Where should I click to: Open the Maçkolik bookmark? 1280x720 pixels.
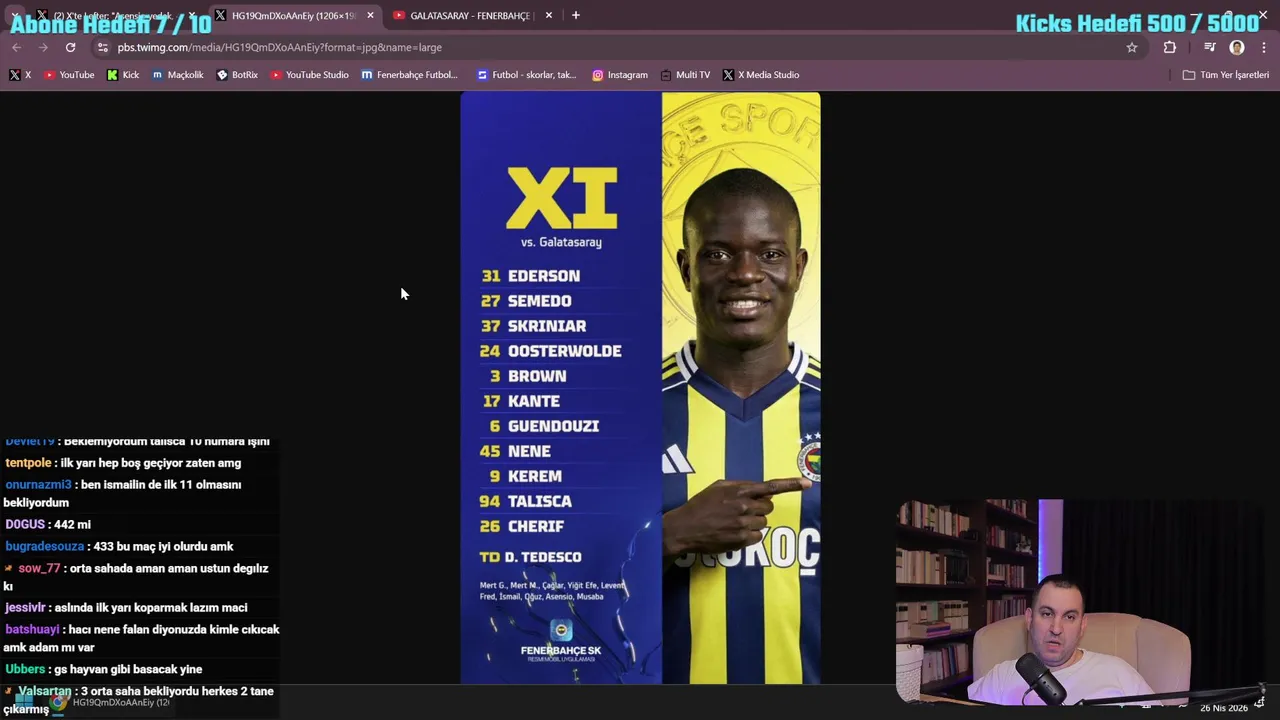pos(177,75)
